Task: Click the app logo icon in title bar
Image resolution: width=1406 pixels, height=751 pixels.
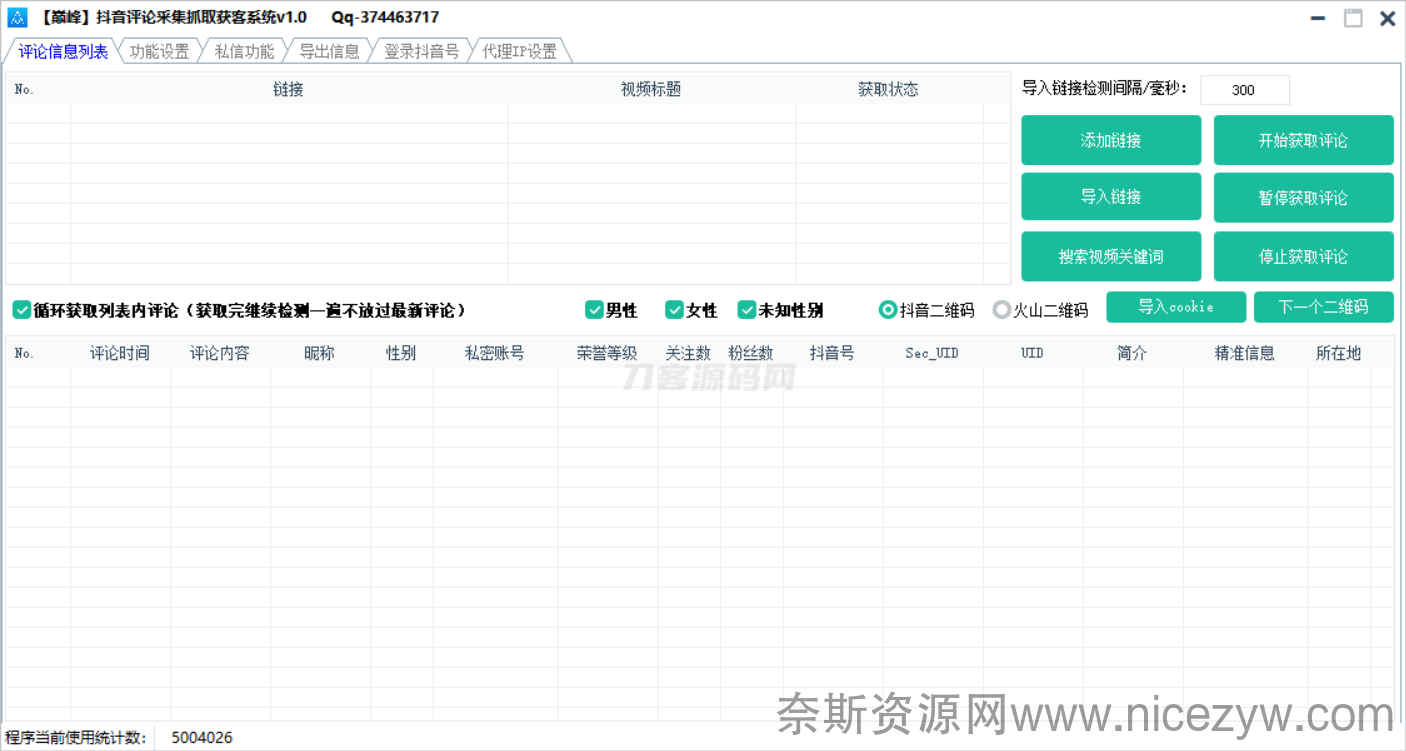Action: [x=16, y=17]
